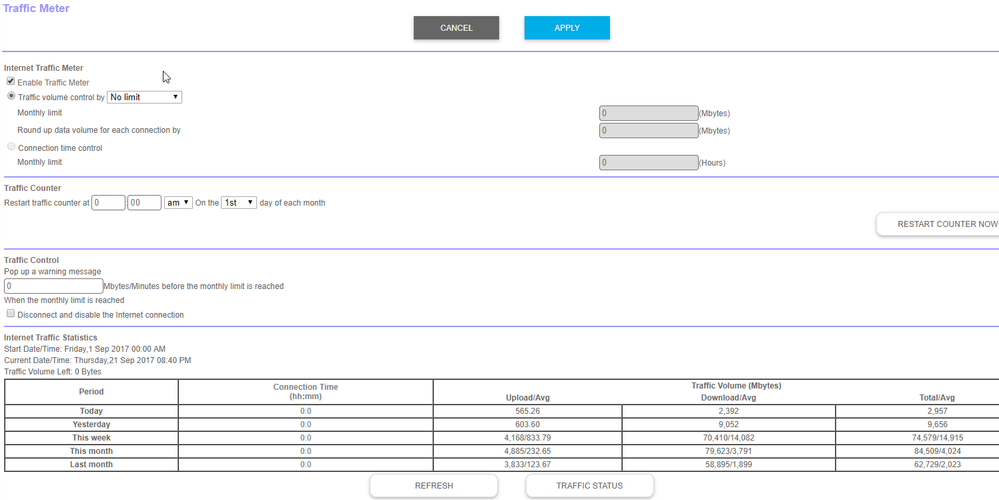Click the Monthly limit Hours field
The width and height of the screenshot is (999, 500).
point(647,163)
